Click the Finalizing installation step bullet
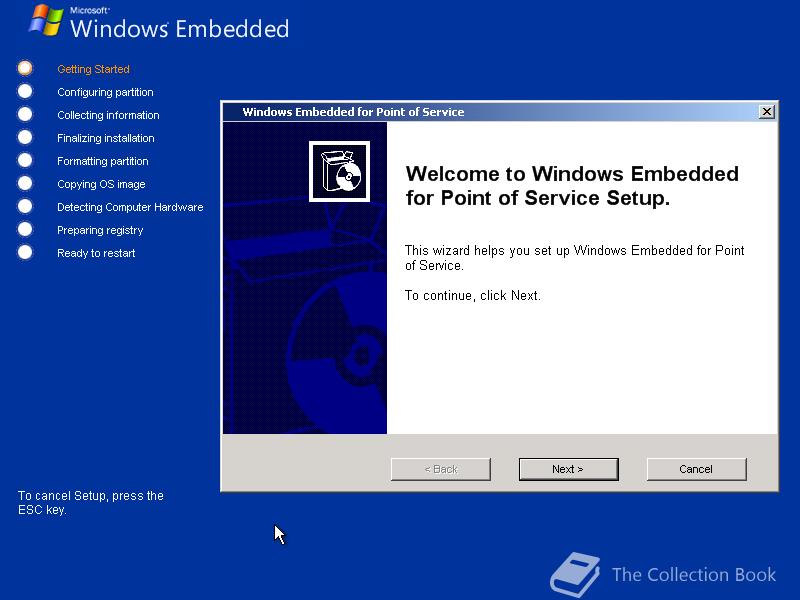Image resolution: width=800 pixels, height=600 pixels. [24, 137]
